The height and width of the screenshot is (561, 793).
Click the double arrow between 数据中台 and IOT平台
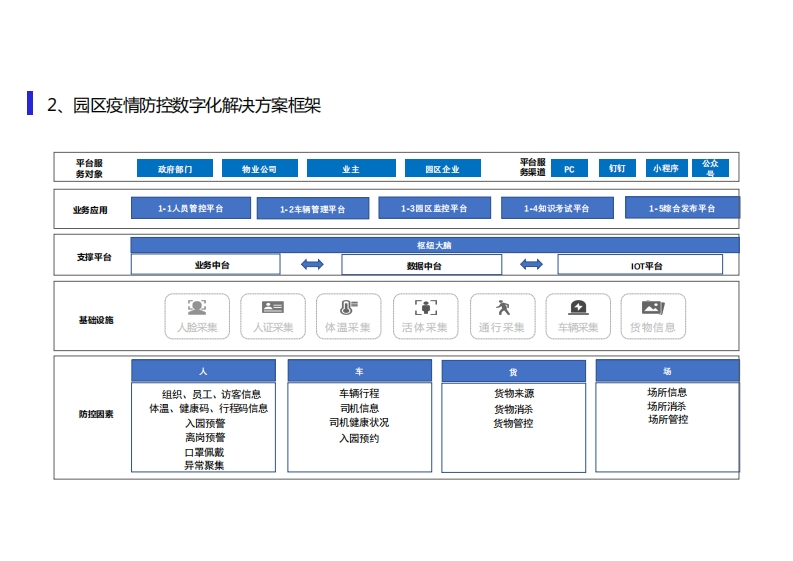(531, 264)
